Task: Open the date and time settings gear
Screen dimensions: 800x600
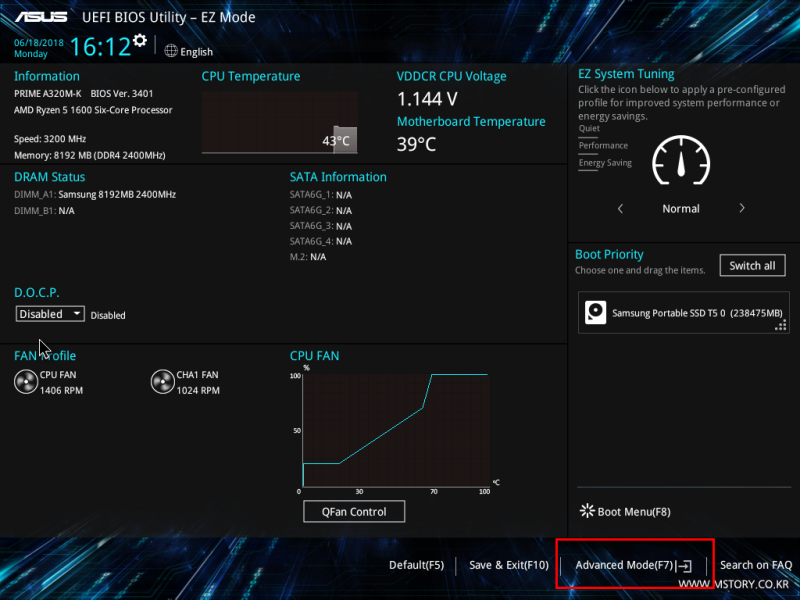Action: [x=140, y=40]
